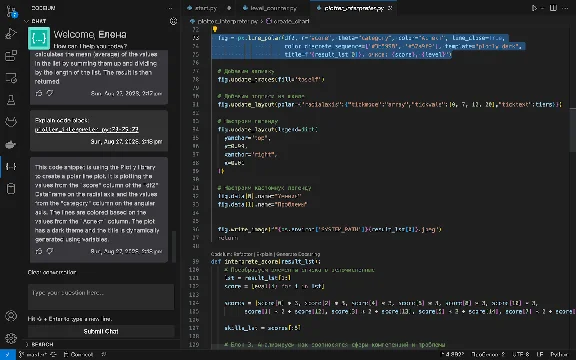The height and width of the screenshot is (360, 576).
Task: Focus the Type your question here field
Action: point(101,297)
